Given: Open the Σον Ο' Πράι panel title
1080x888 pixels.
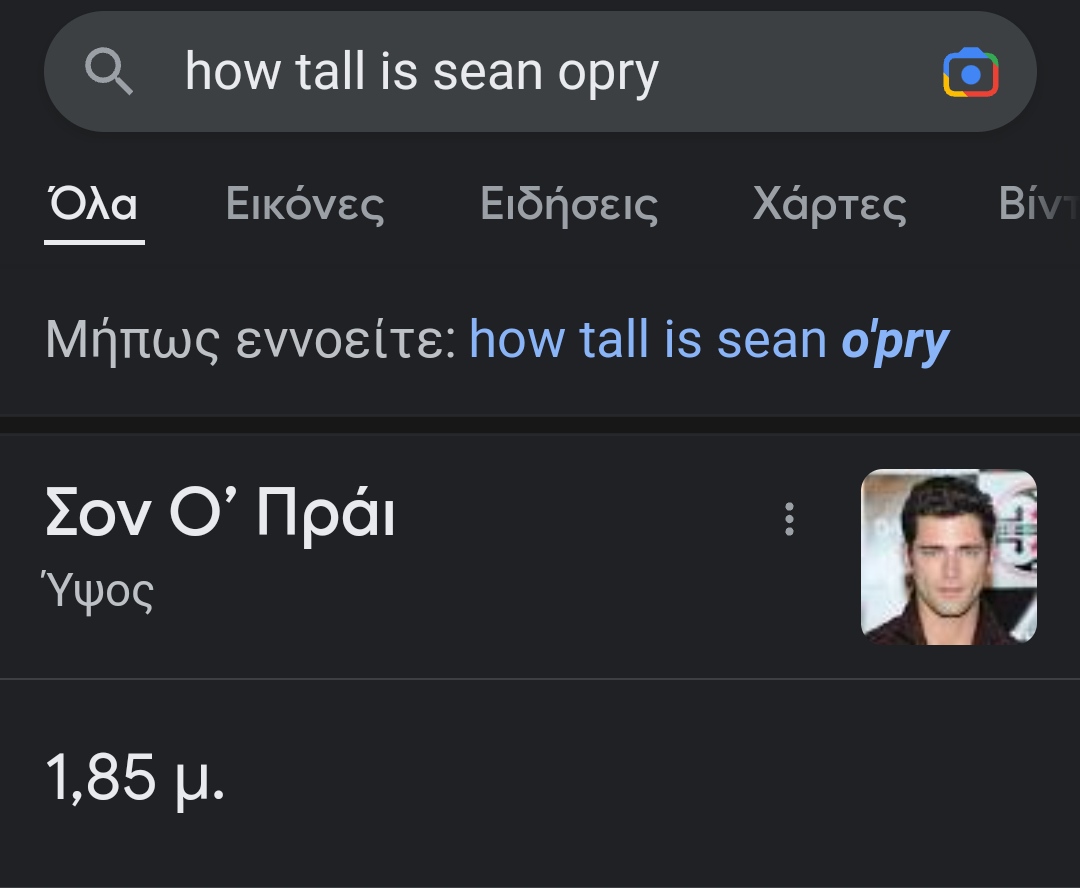Looking at the screenshot, I should tap(220, 514).
